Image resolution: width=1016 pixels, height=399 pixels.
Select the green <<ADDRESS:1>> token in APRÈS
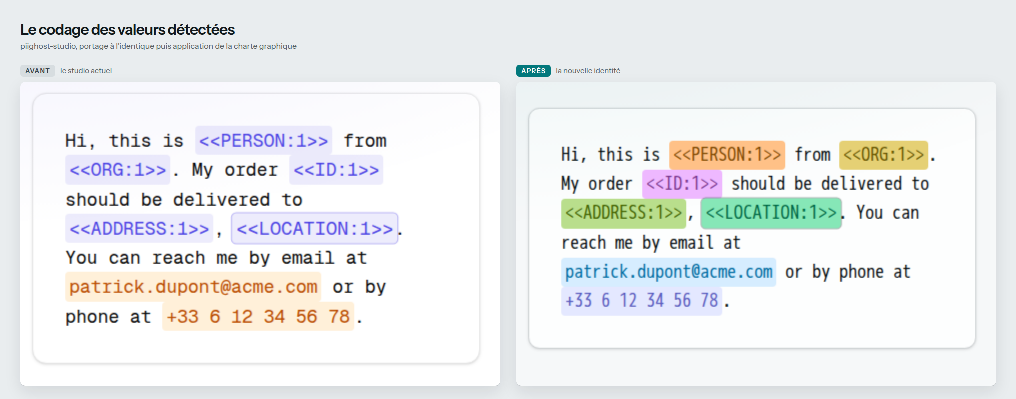coord(623,213)
